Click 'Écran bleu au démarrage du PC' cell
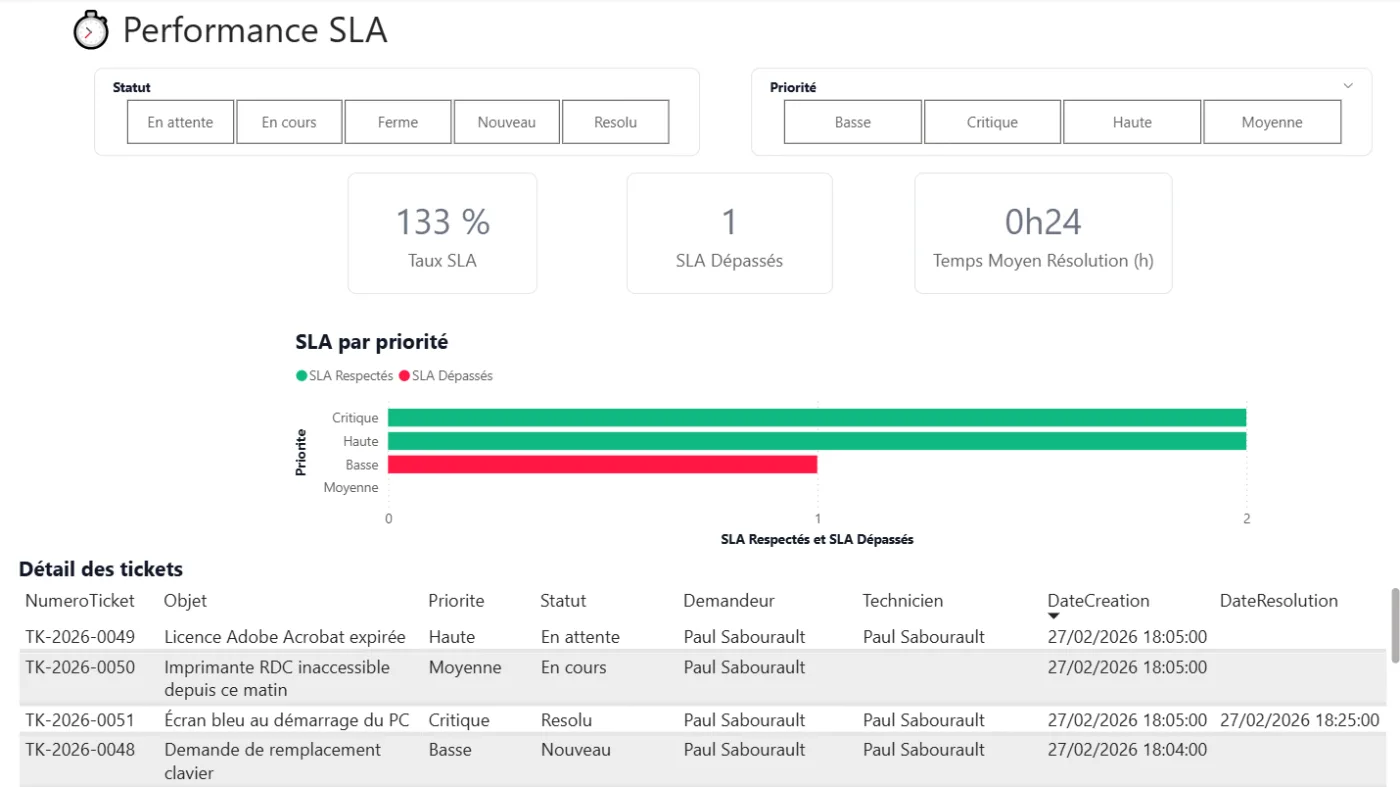Viewport: 1400px width, 787px height. click(287, 720)
